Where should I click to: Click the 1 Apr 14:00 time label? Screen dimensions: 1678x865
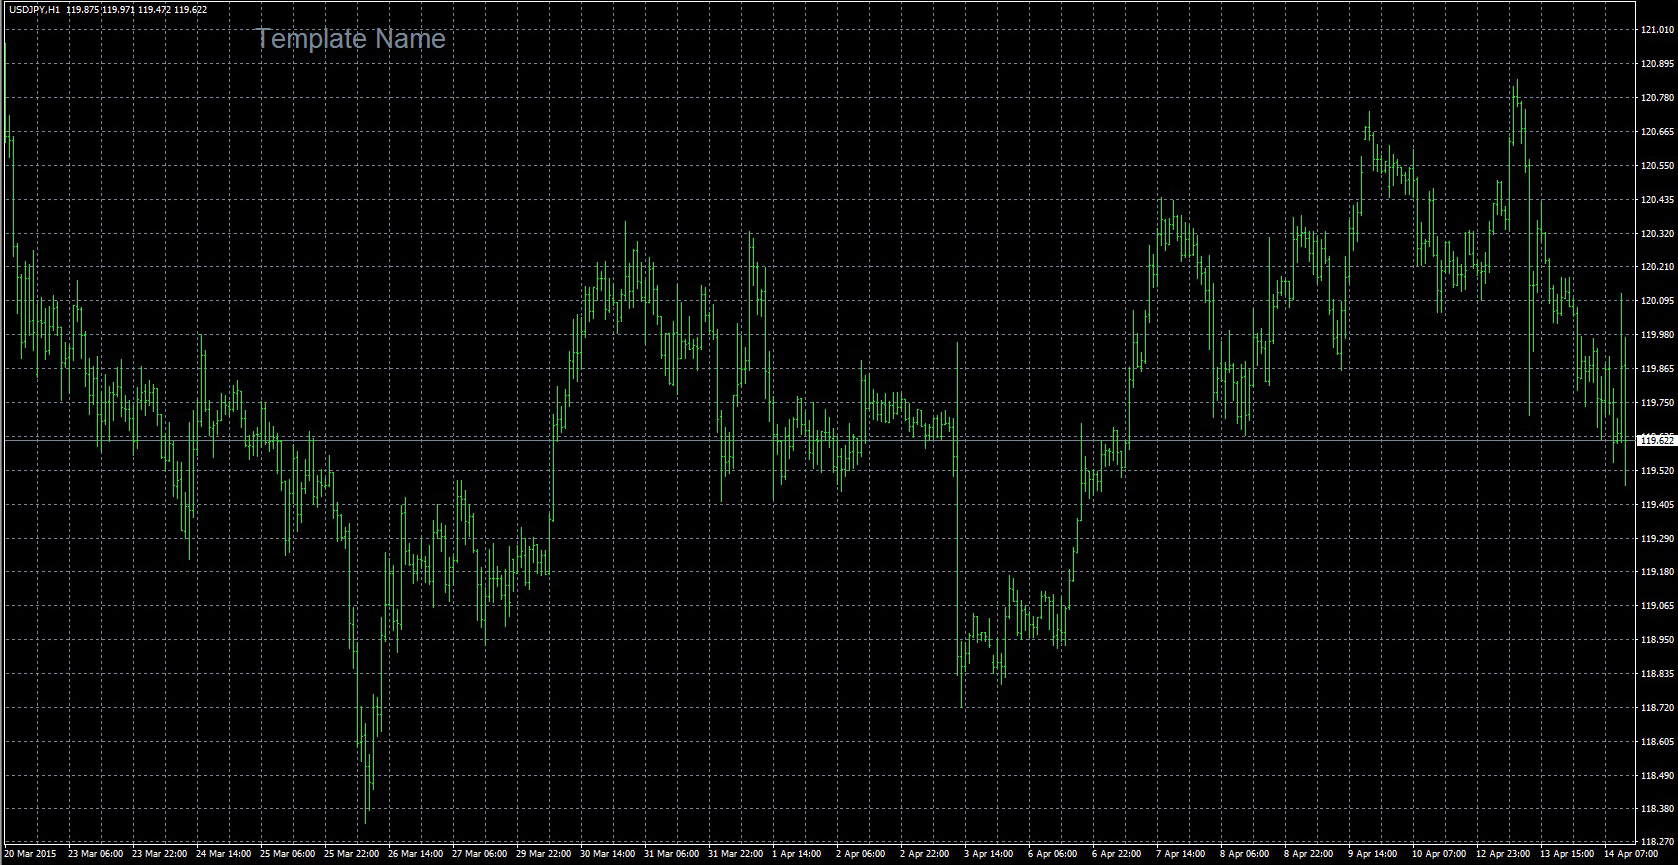coord(797,855)
